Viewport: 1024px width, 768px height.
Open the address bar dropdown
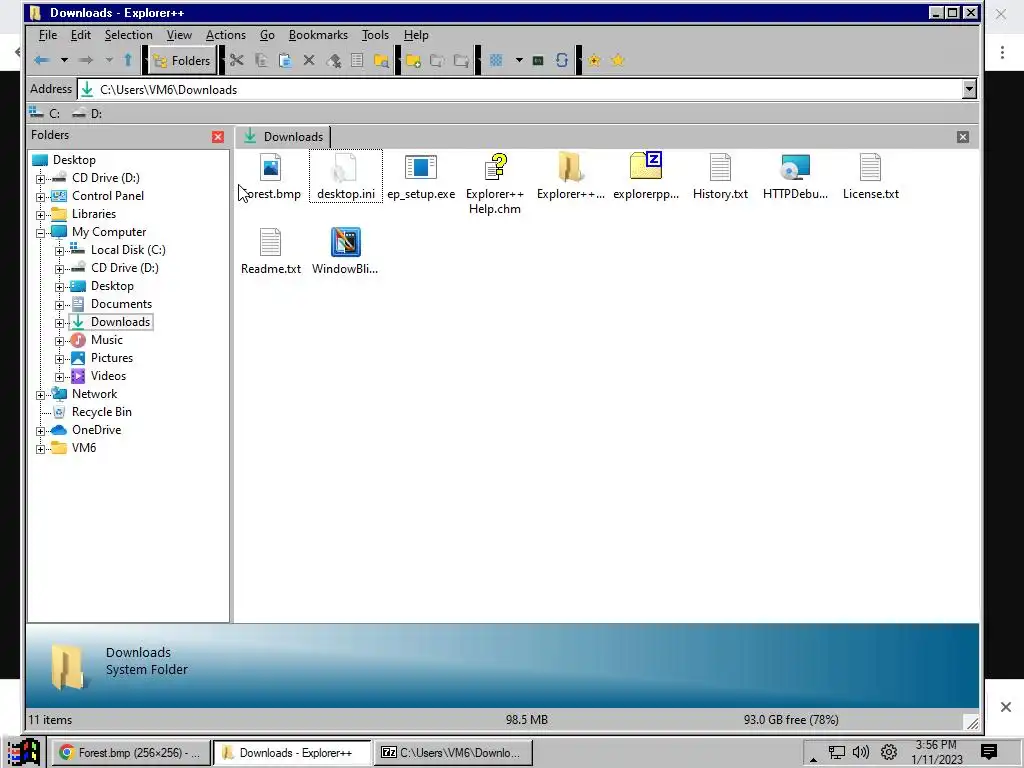(x=969, y=89)
